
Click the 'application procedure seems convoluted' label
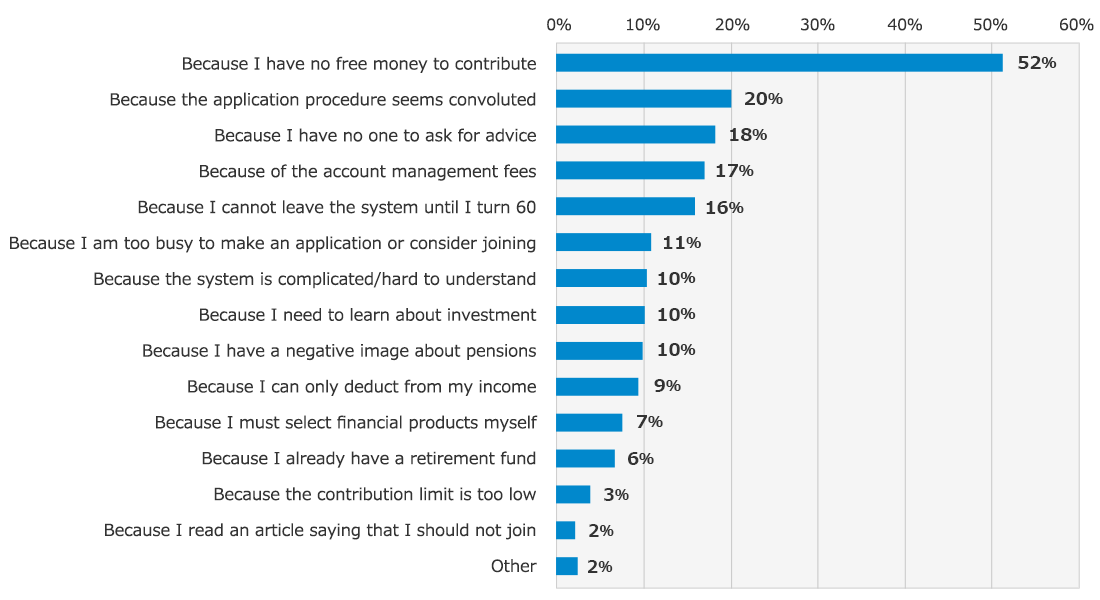point(323,99)
